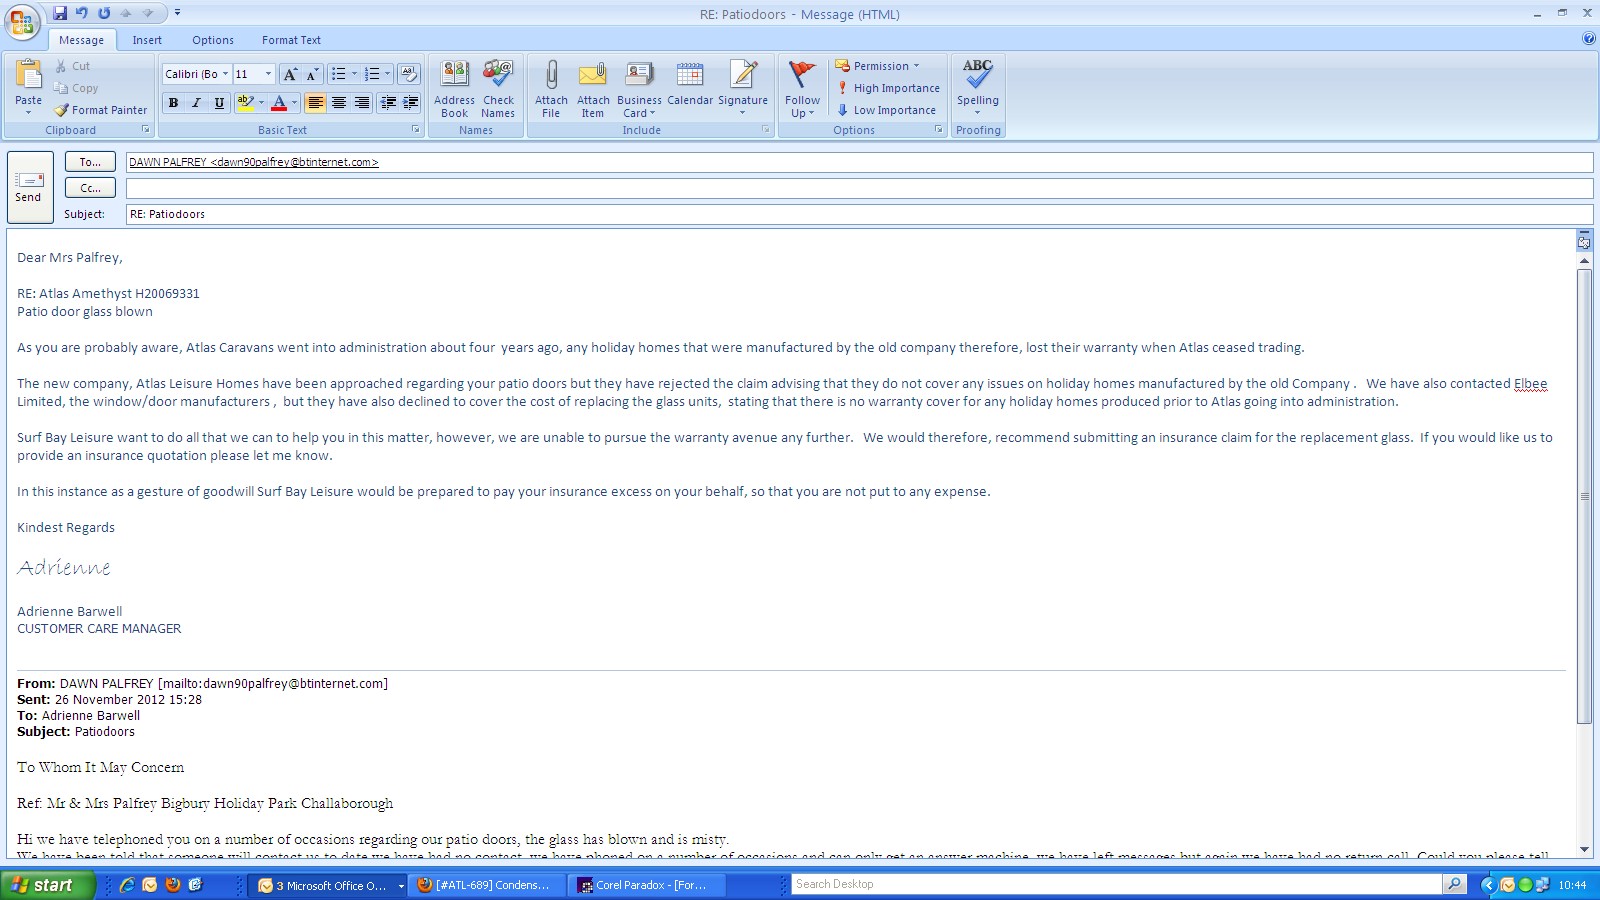The height and width of the screenshot is (900, 1600).
Task: Expand the numbered list style options
Action: click(387, 74)
